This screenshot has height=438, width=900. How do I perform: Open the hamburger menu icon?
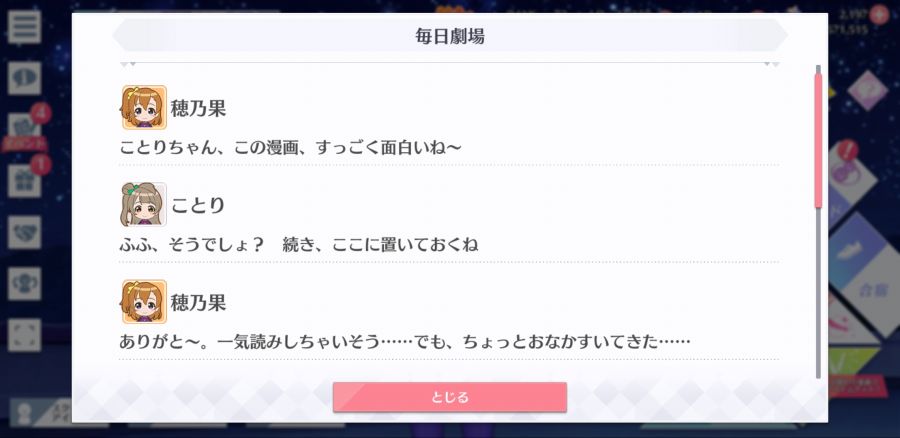point(24,26)
